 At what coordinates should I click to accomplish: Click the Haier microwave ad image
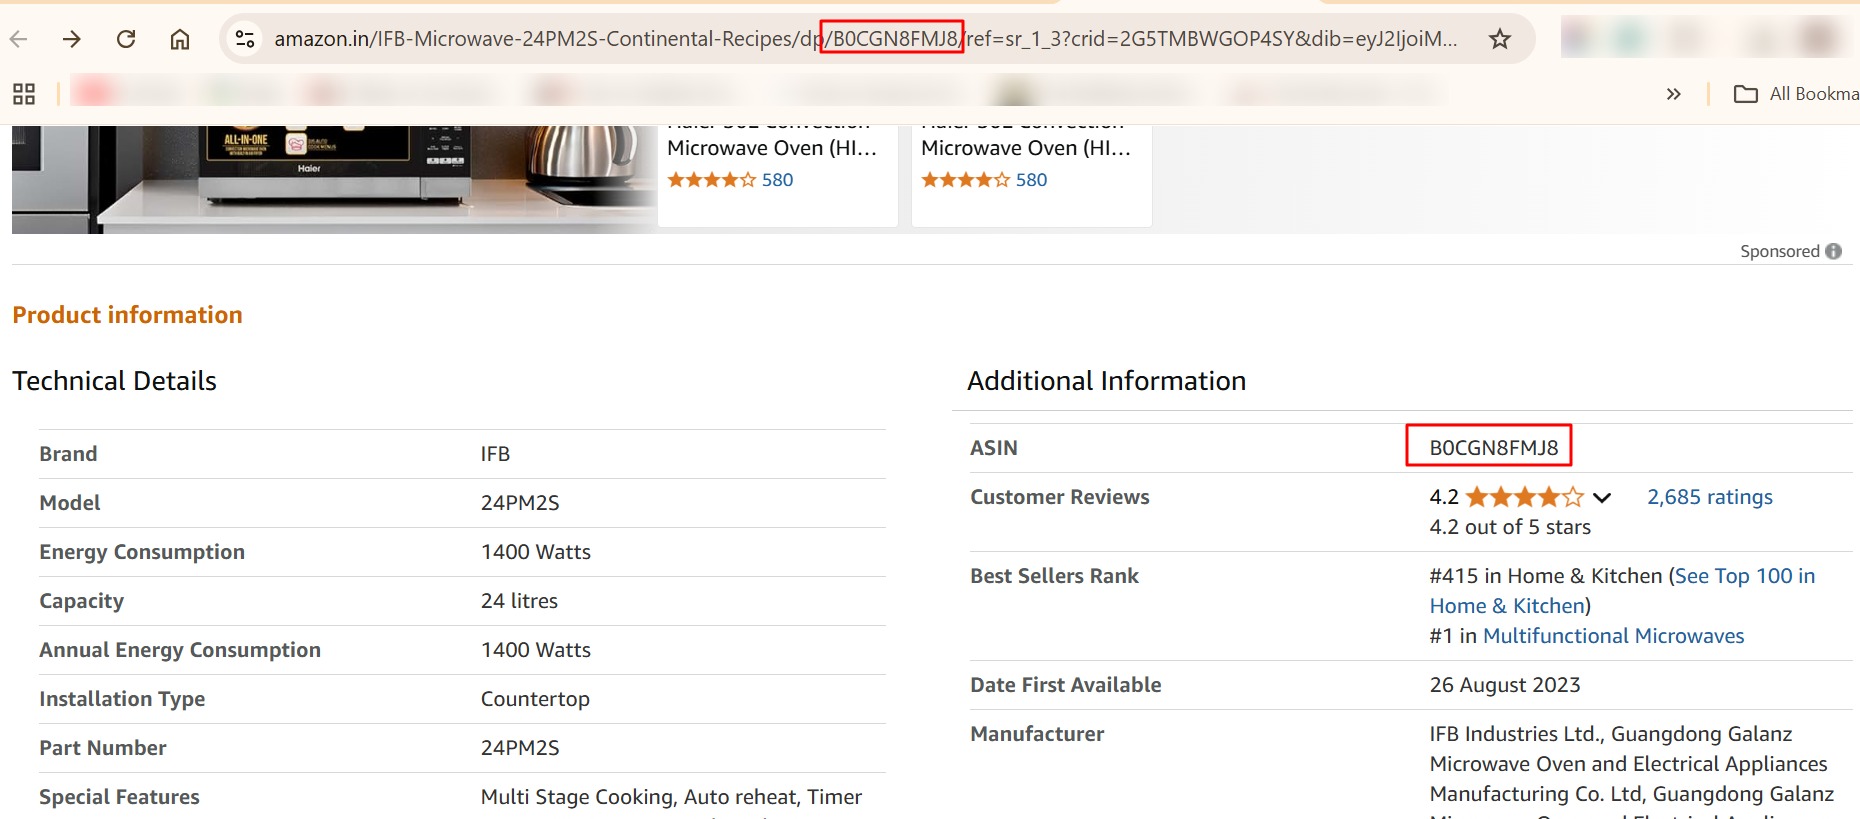pos(334,179)
